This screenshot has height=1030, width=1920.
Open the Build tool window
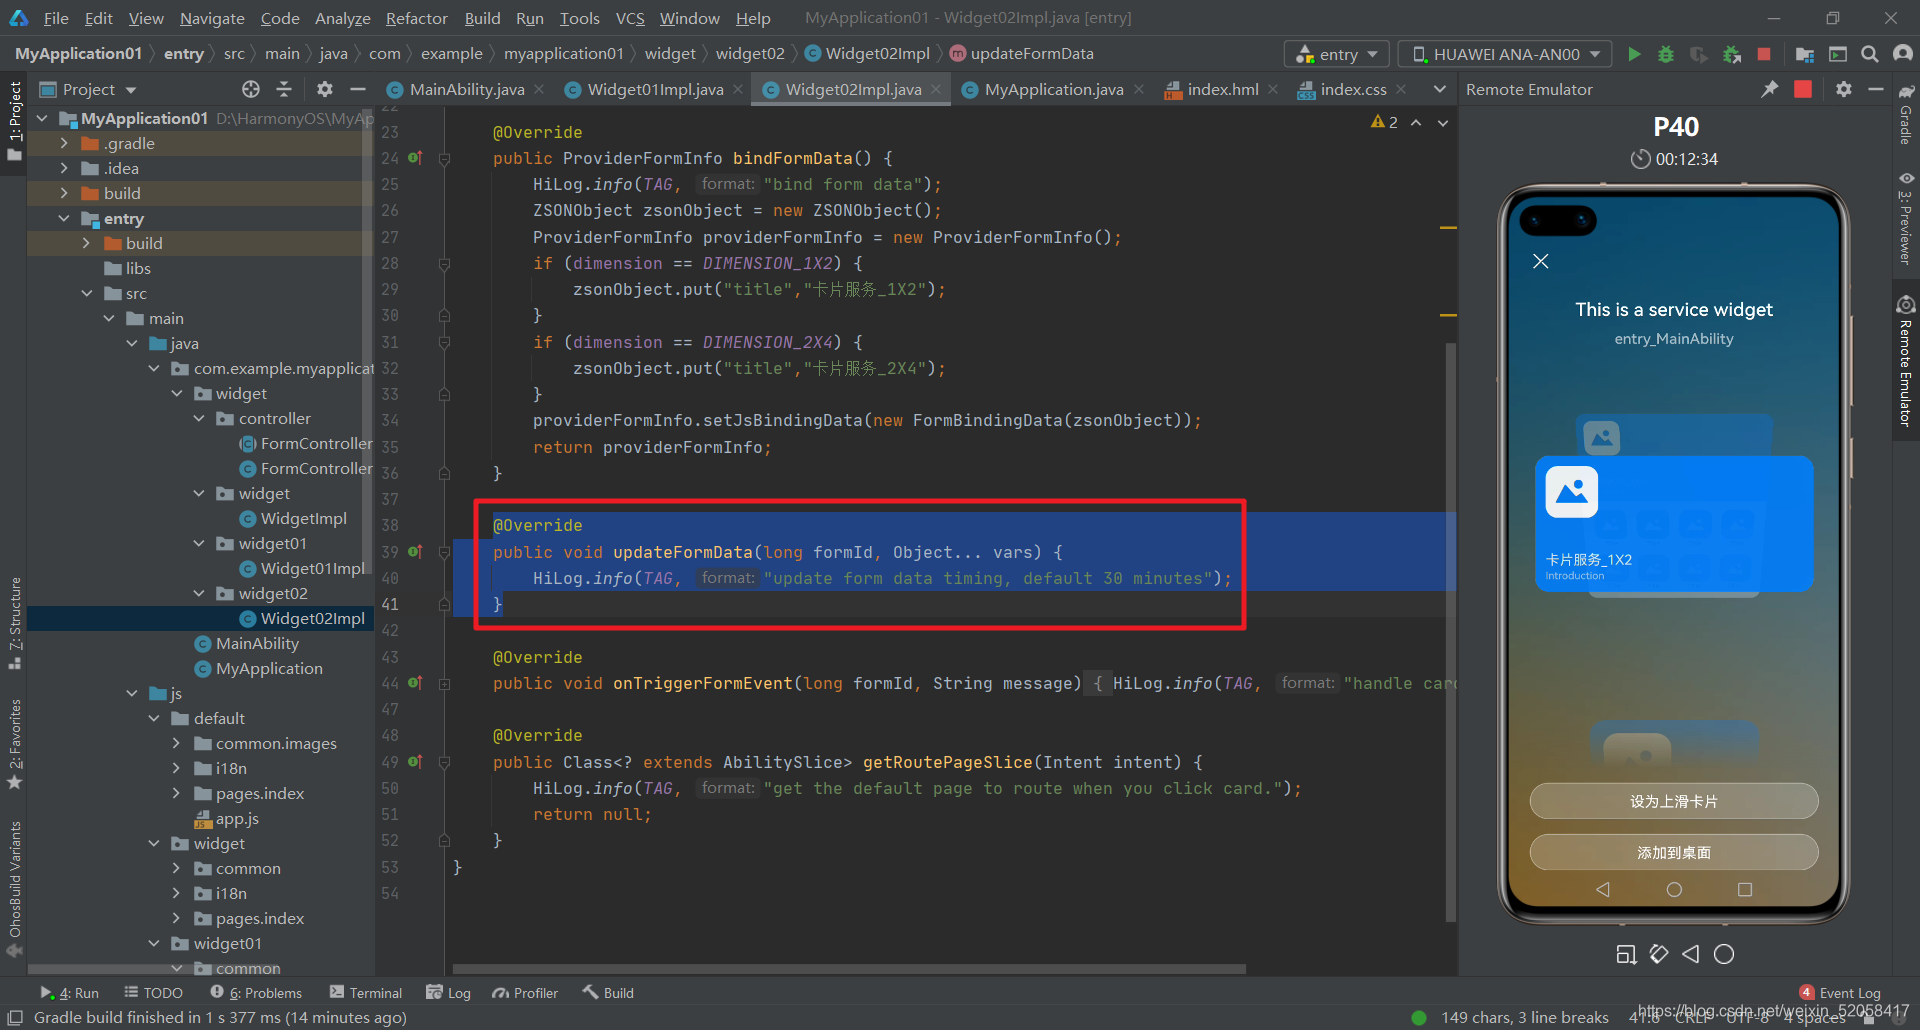608,993
